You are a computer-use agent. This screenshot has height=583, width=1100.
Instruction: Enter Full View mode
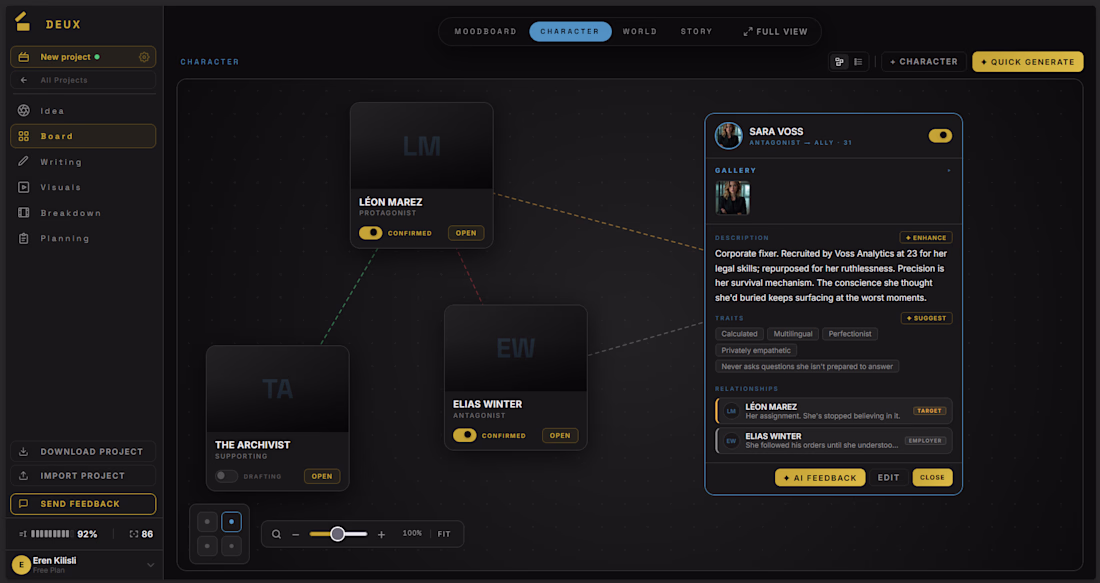click(775, 32)
